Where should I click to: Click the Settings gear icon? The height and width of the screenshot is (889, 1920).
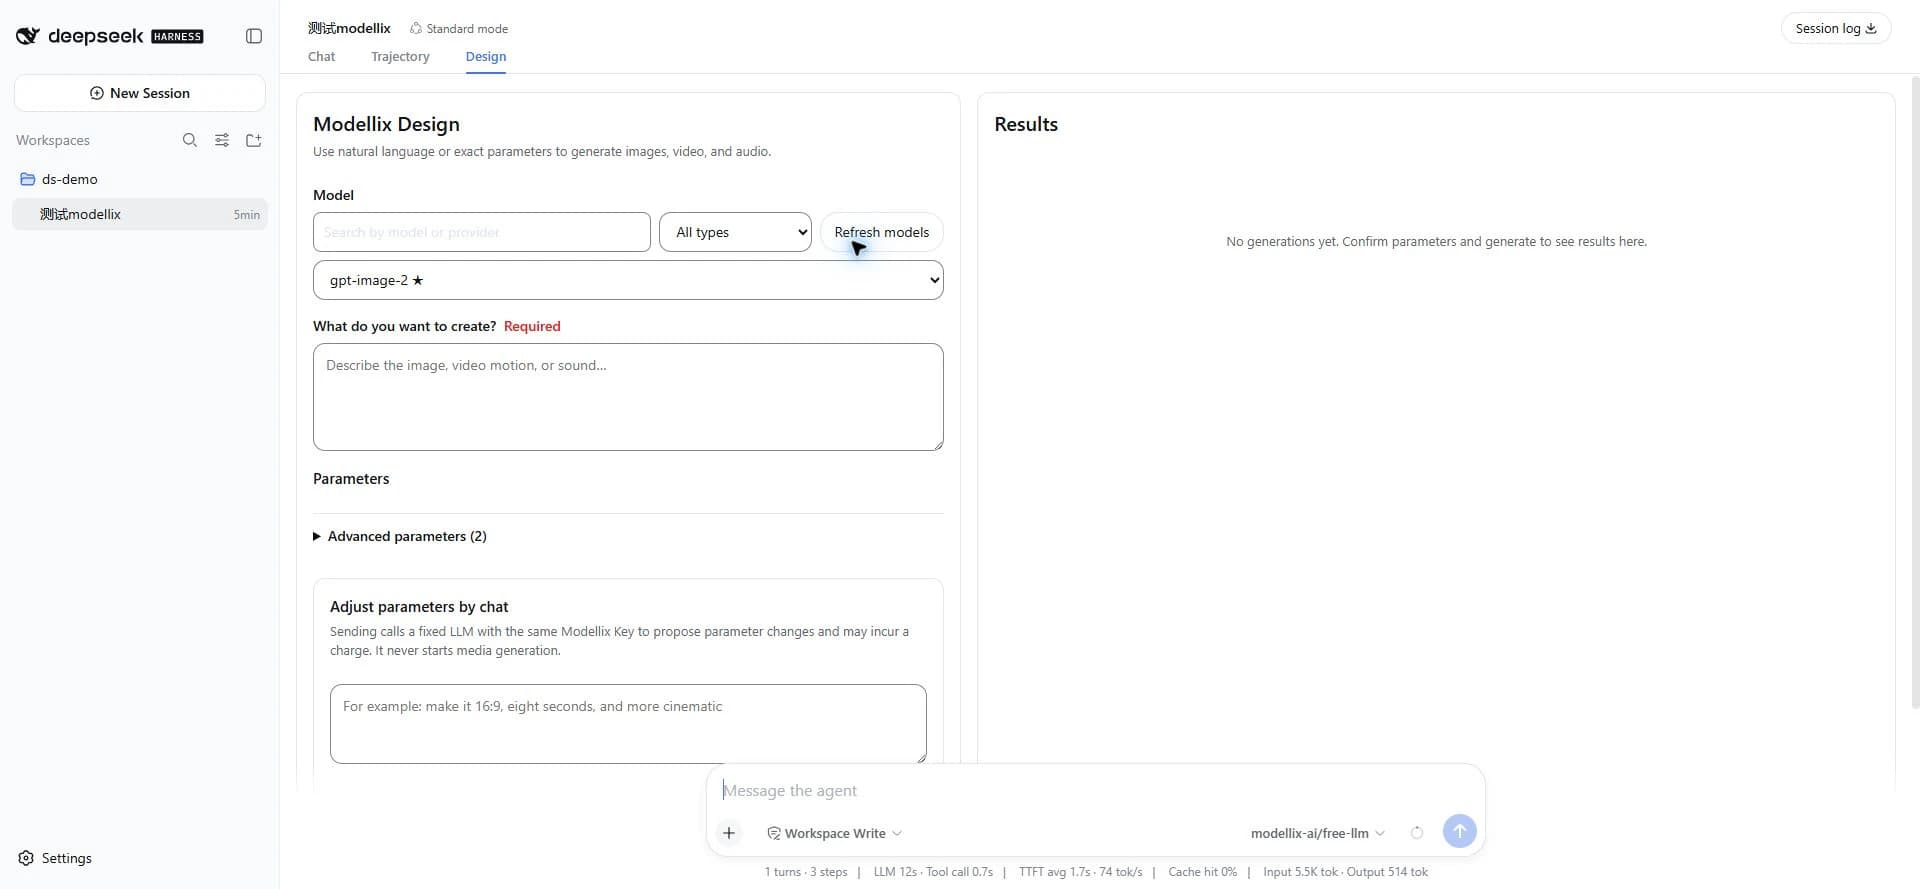click(x=26, y=858)
